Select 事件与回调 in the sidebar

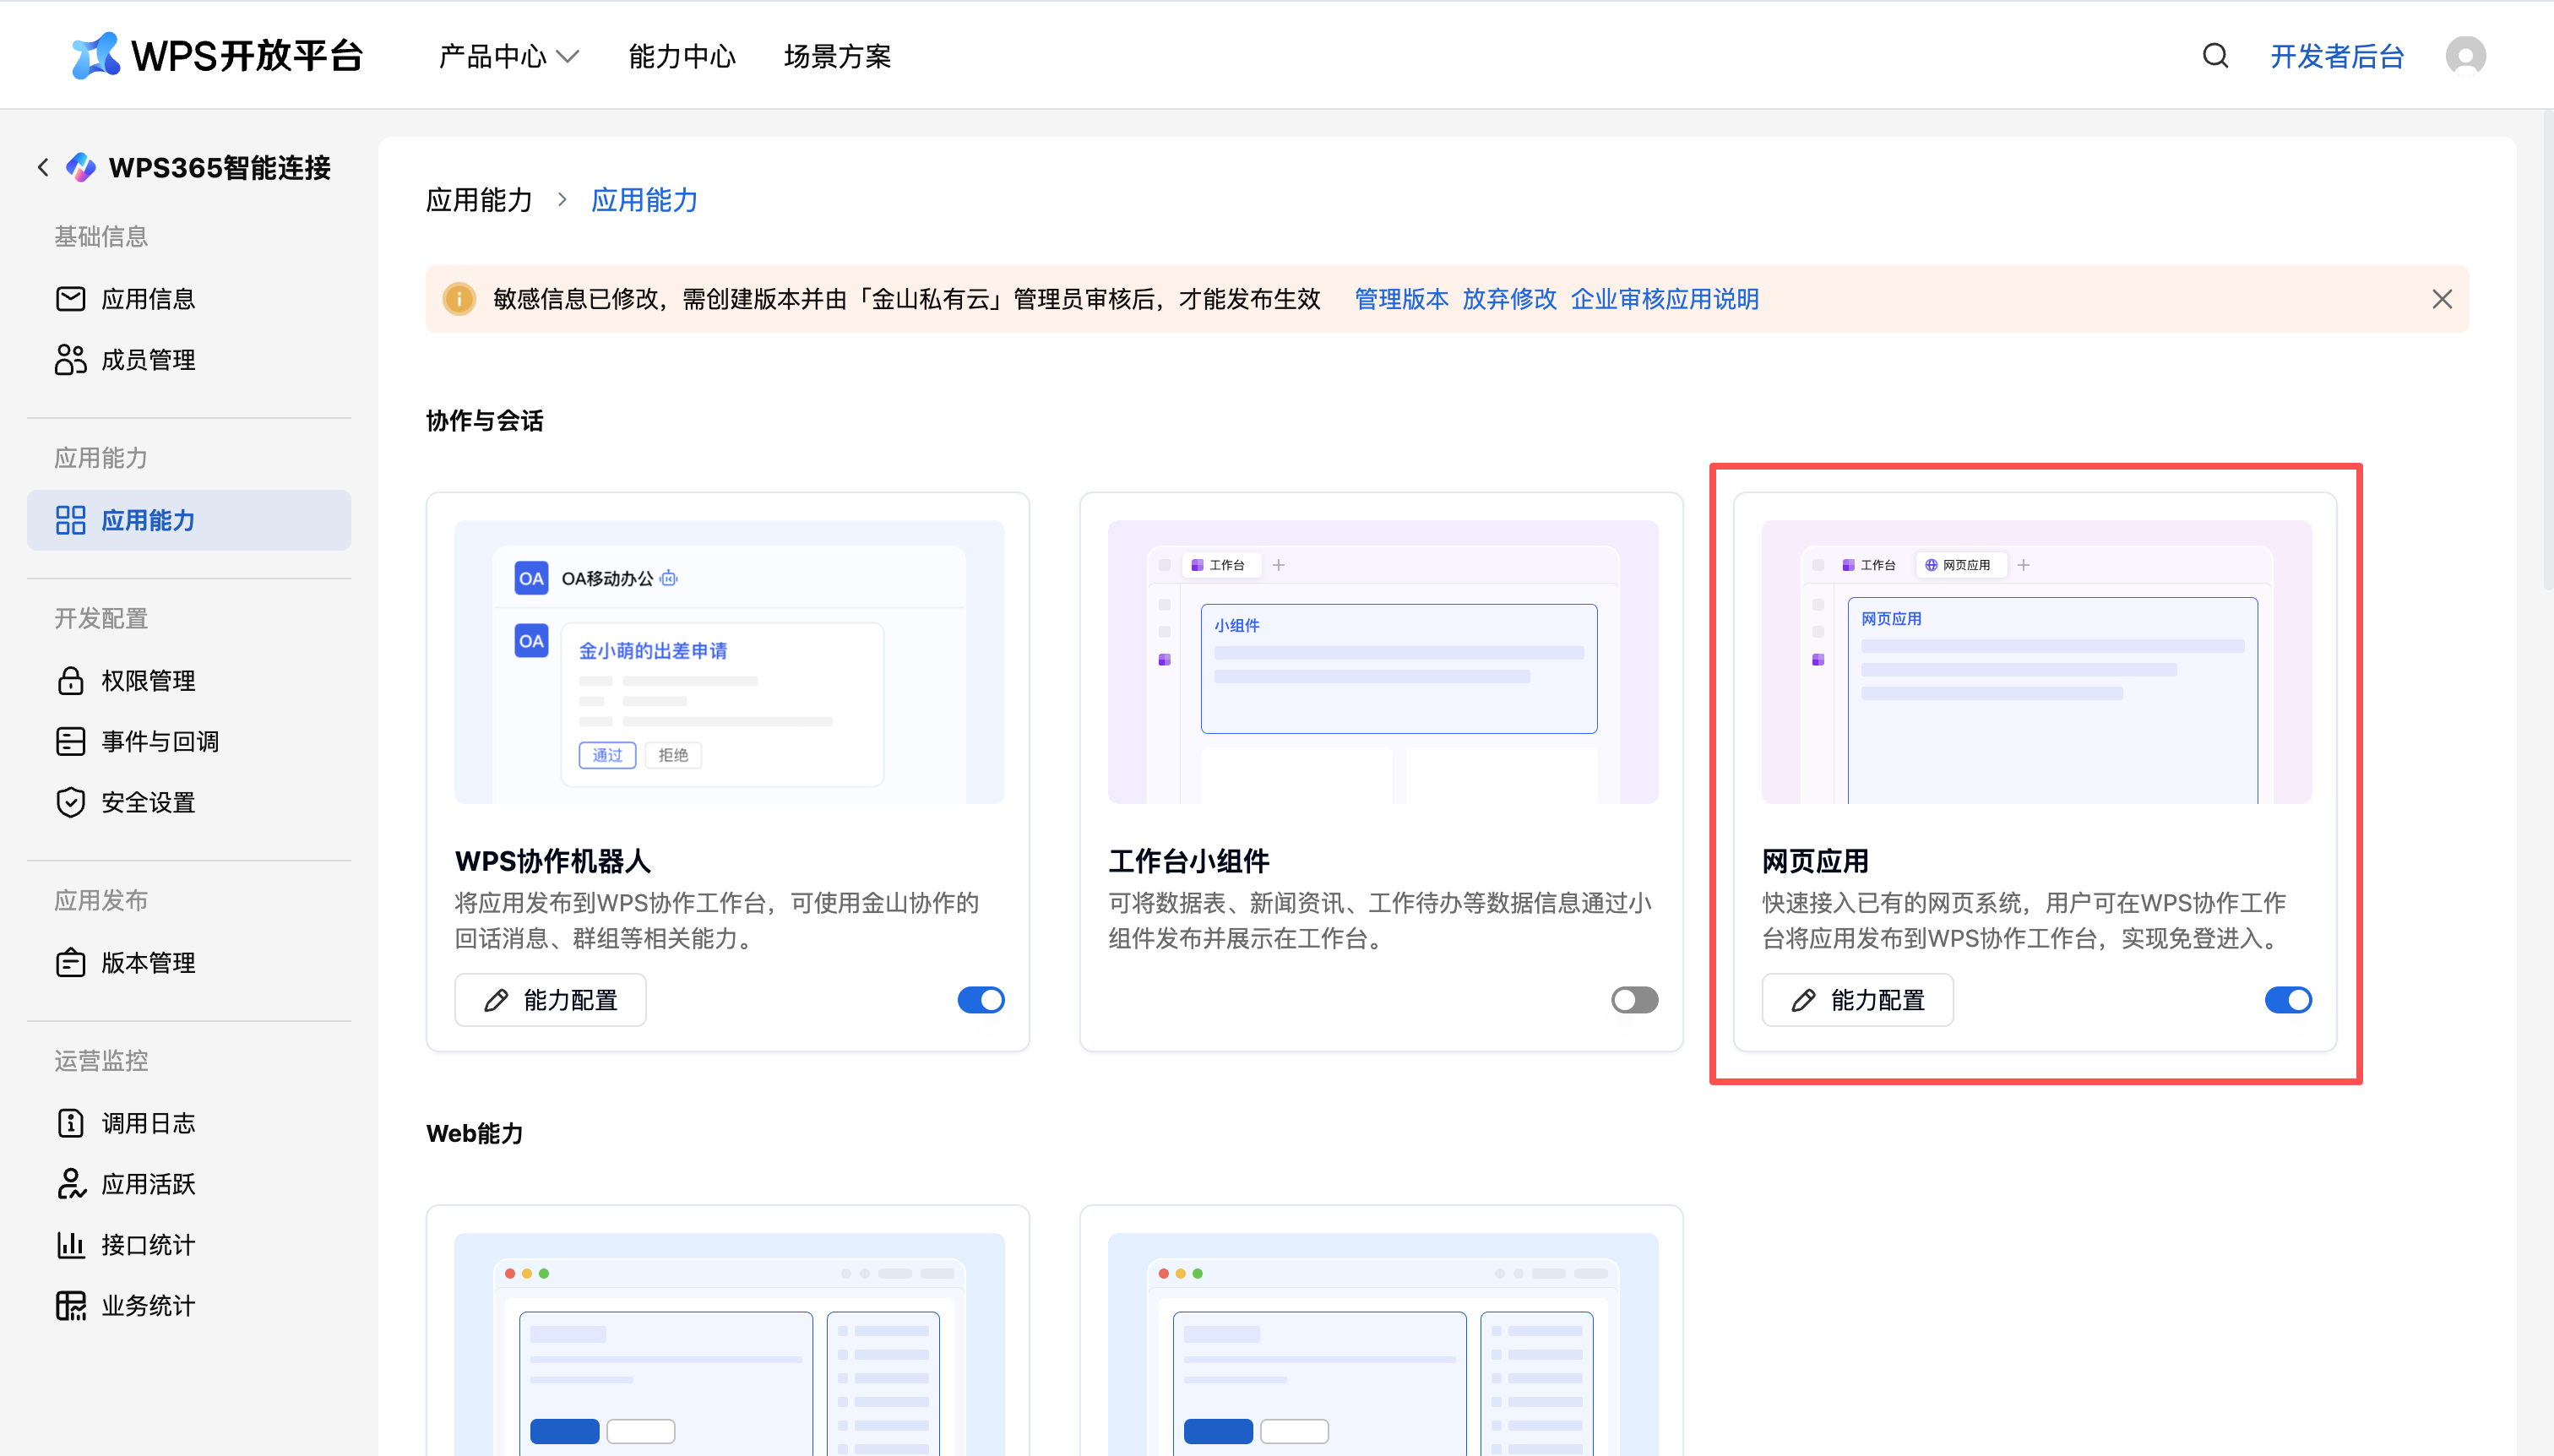click(x=189, y=741)
